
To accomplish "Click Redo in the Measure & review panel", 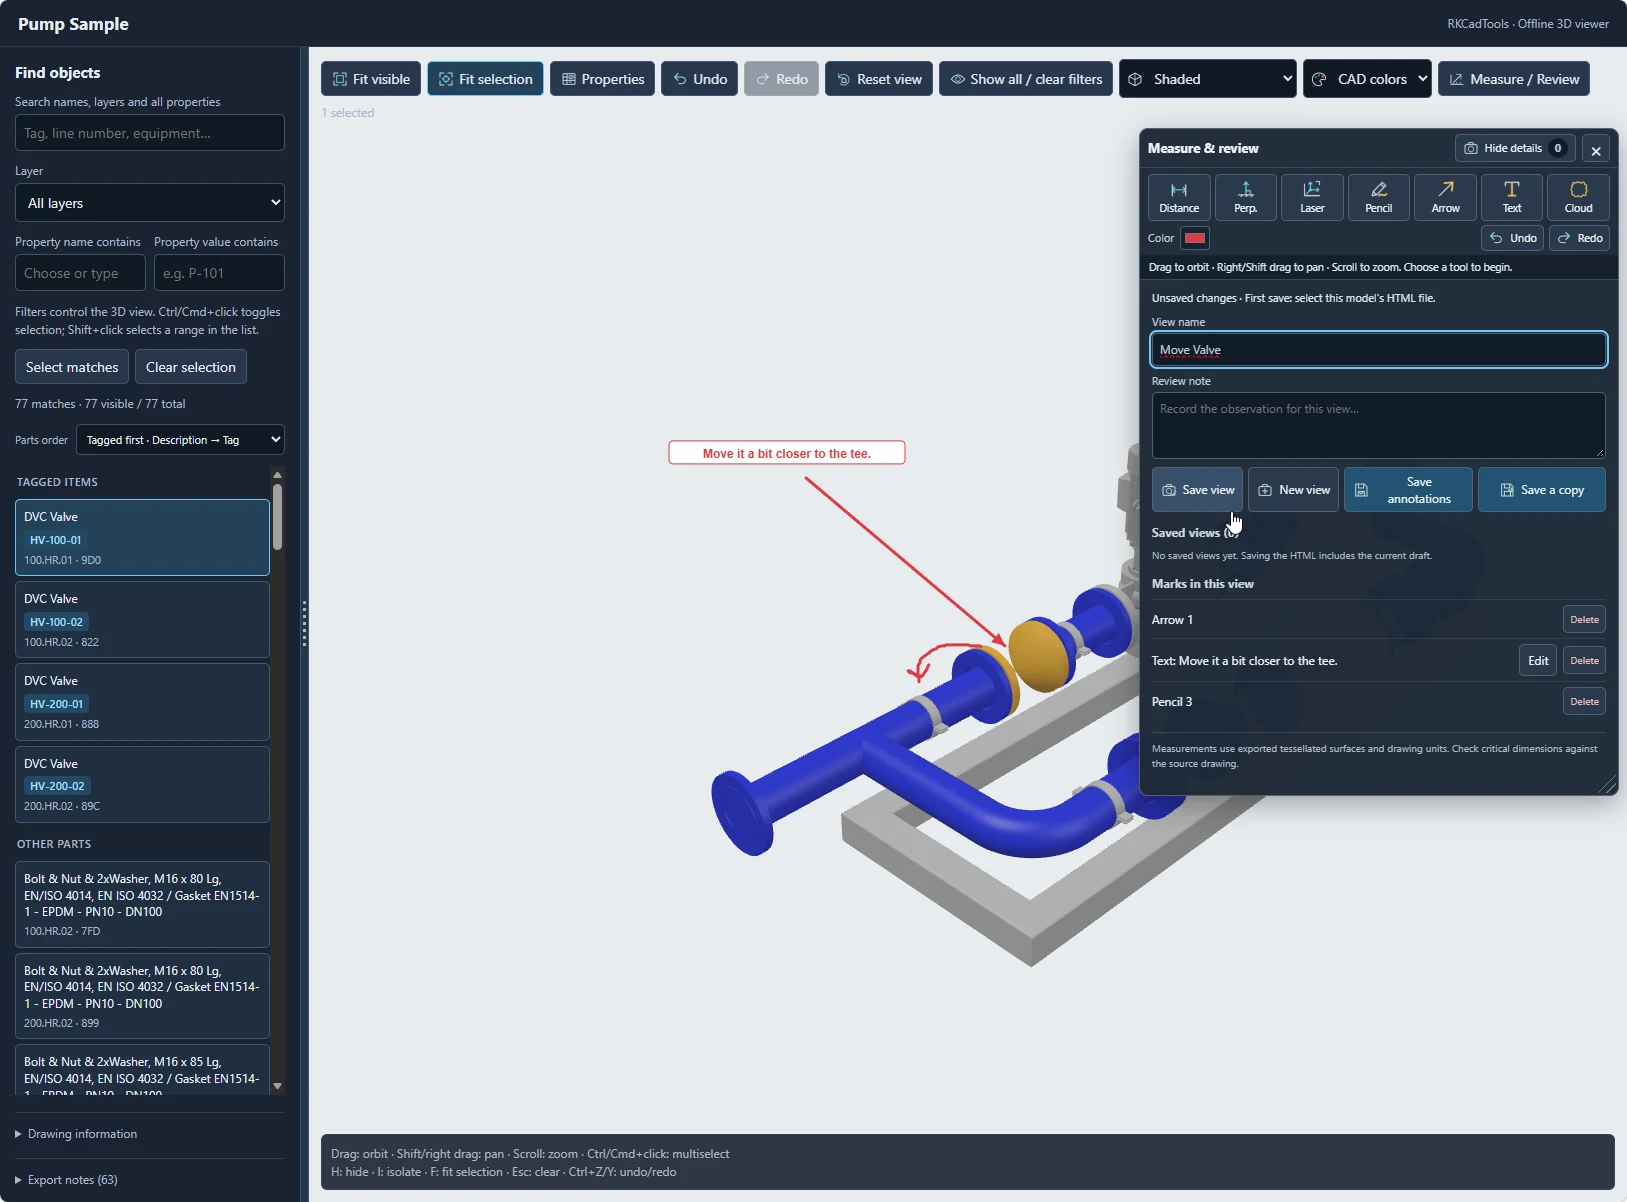I will (x=1580, y=238).
